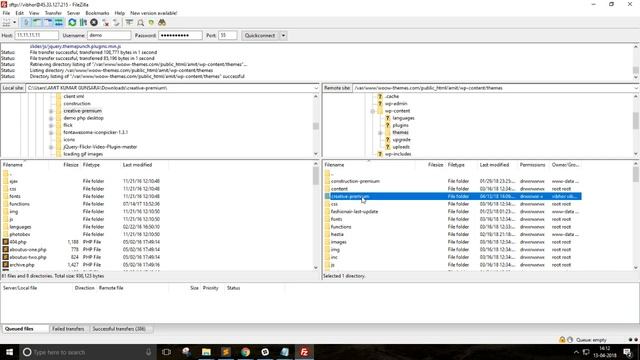Open the Edit menu
640x360 pixels.
[x=20, y=13]
